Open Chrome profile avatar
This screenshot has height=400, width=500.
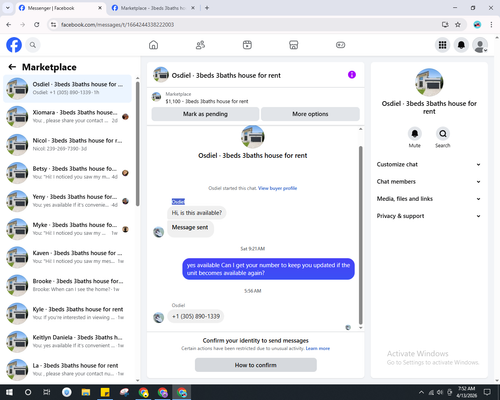coord(477,25)
